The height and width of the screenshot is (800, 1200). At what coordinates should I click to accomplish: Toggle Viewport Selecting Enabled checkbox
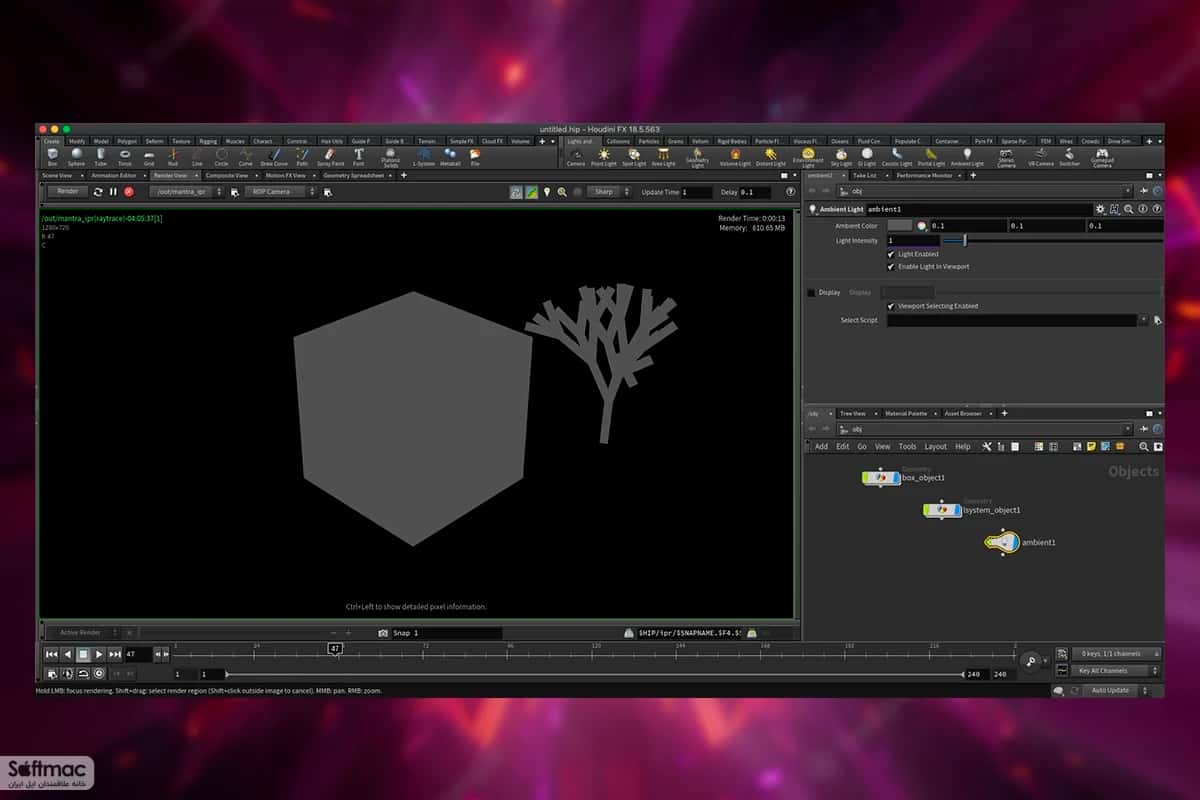[x=891, y=306]
